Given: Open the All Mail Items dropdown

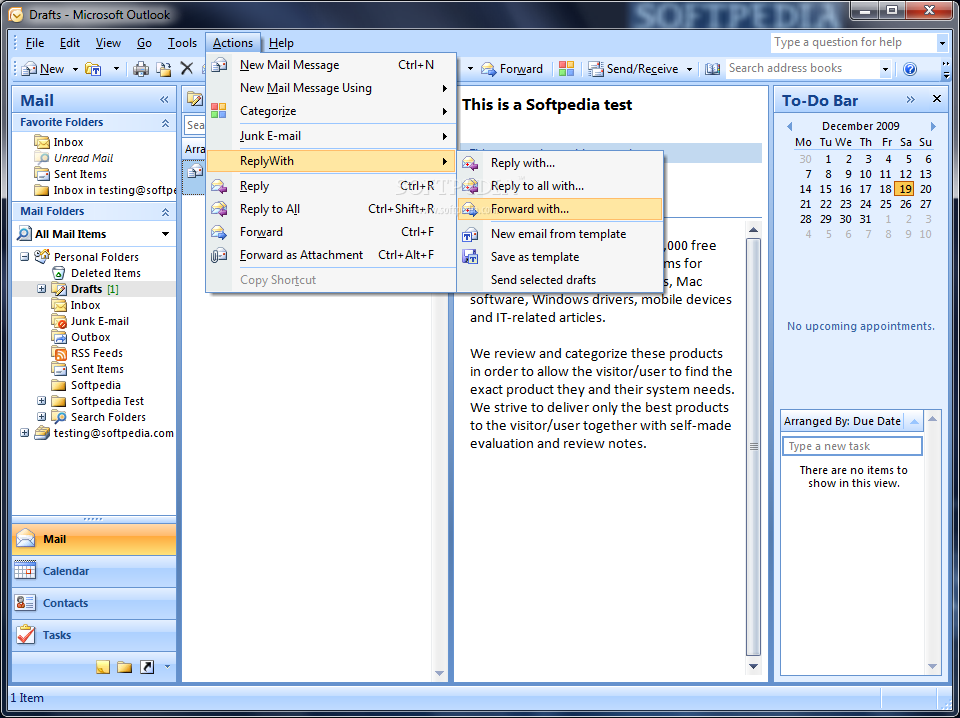Looking at the screenshot, I should tap(165, 234).
